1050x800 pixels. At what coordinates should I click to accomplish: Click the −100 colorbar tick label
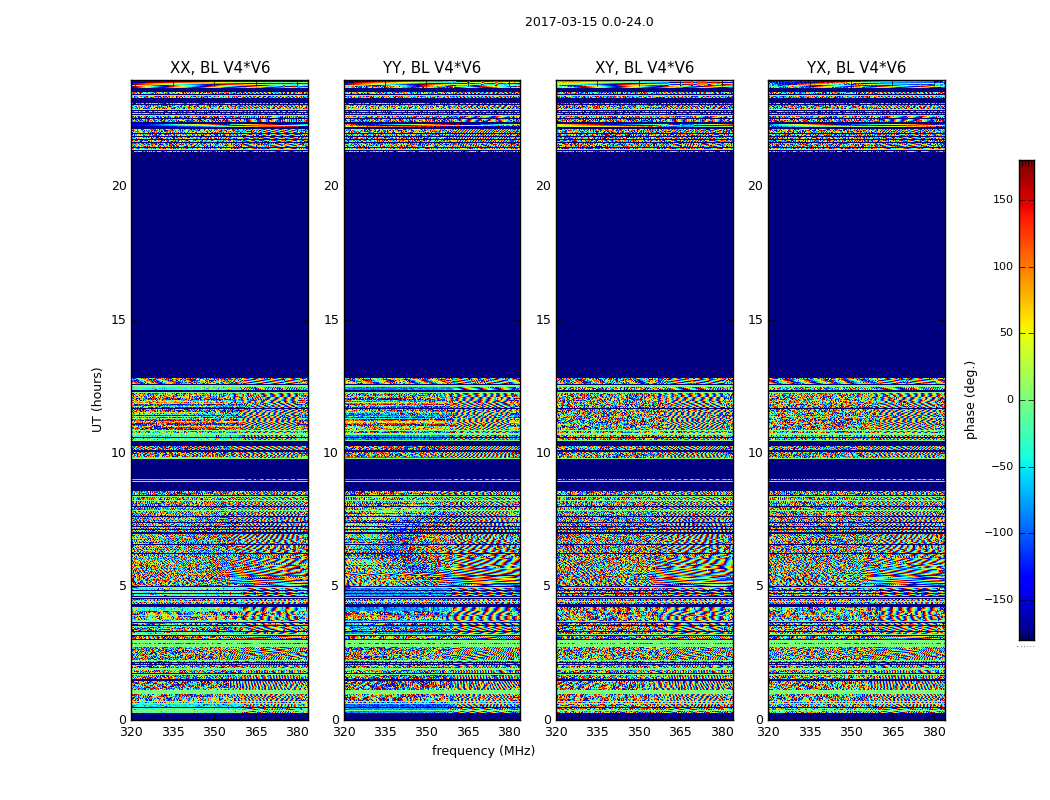click(998, 532)
